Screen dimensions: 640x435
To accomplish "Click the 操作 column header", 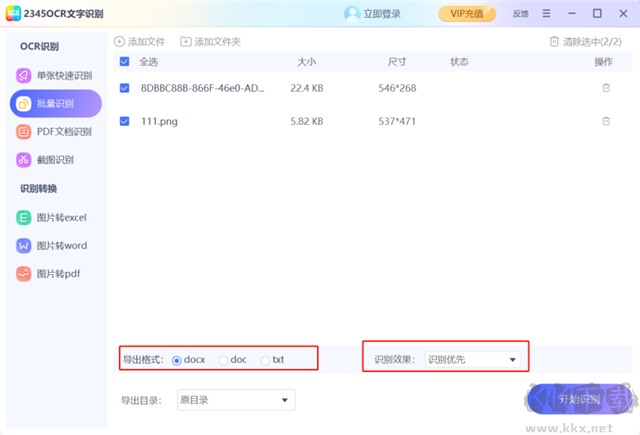I will 604,62.
